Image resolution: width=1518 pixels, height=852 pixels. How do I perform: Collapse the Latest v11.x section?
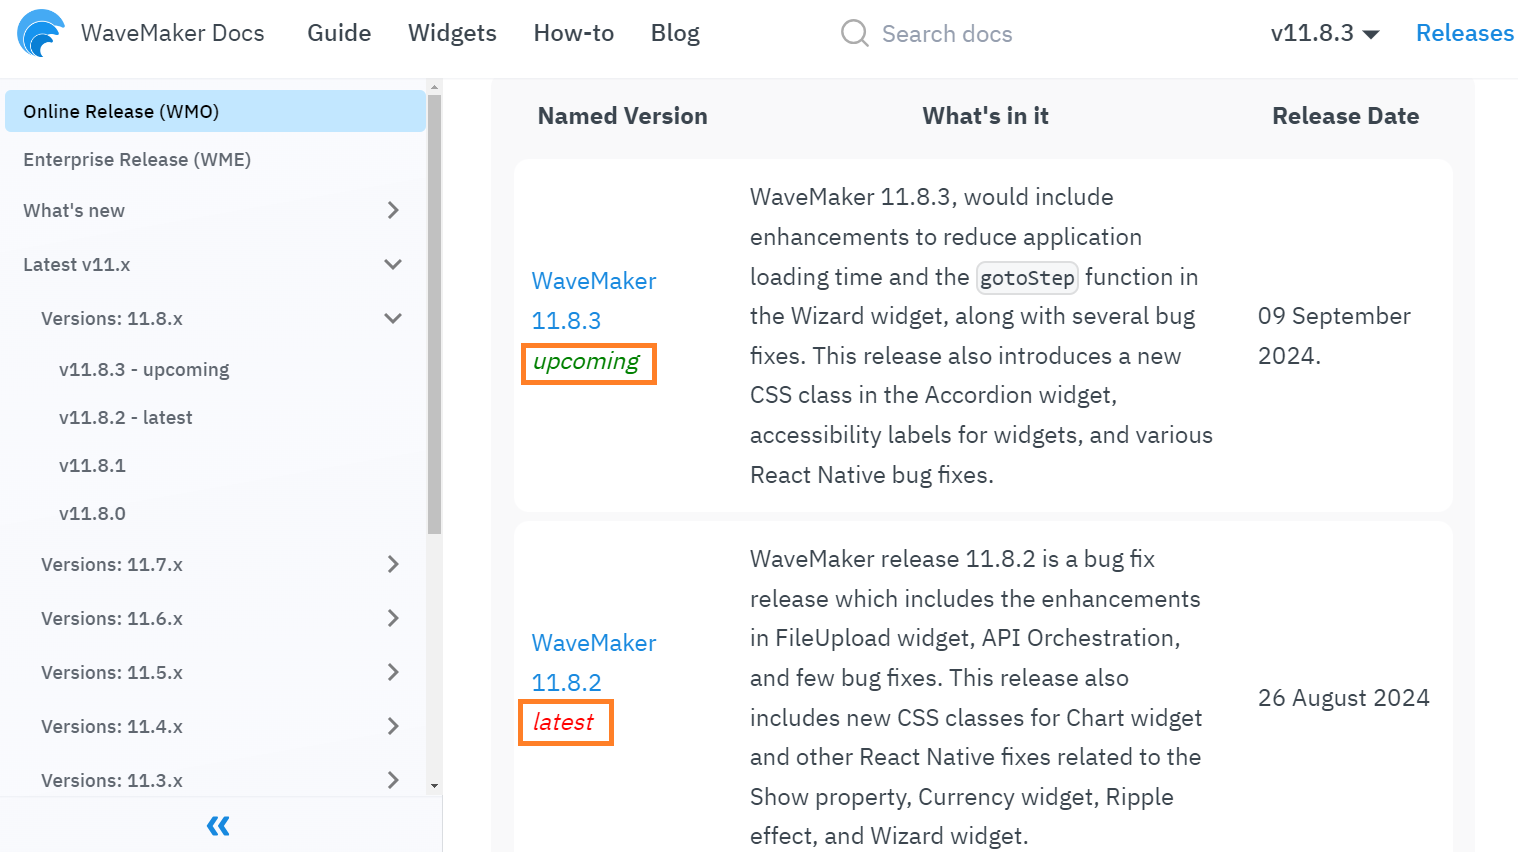[393, 264]
